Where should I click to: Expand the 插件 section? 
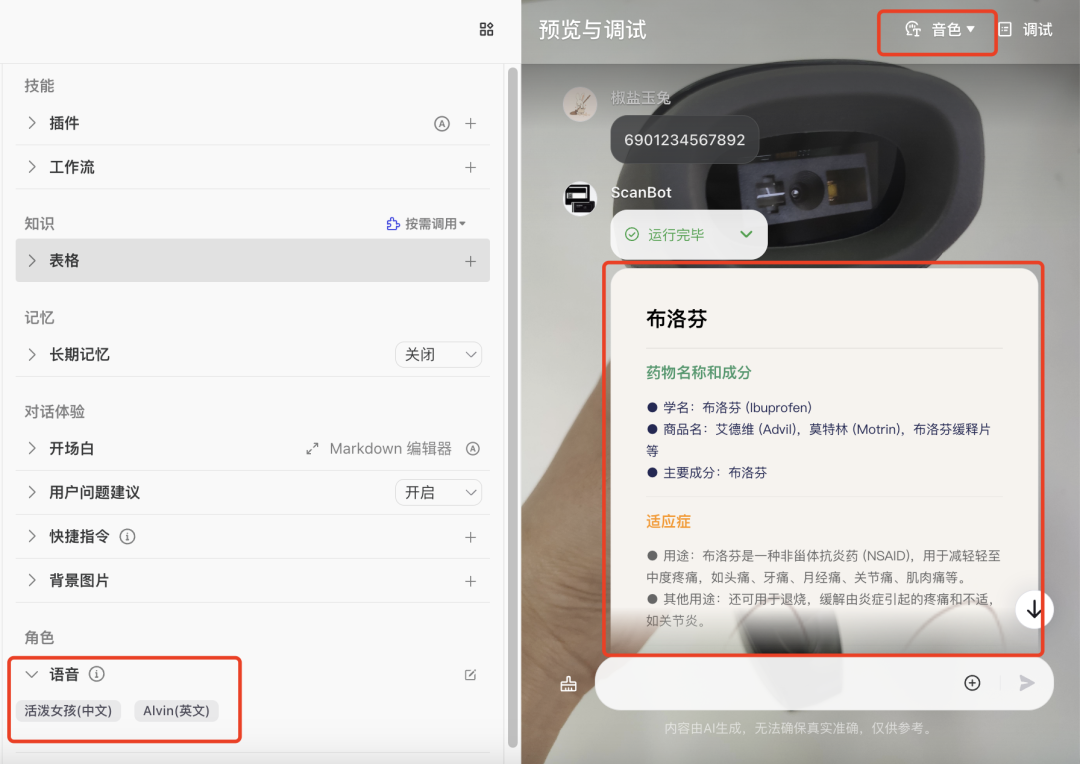coord(32,123)
